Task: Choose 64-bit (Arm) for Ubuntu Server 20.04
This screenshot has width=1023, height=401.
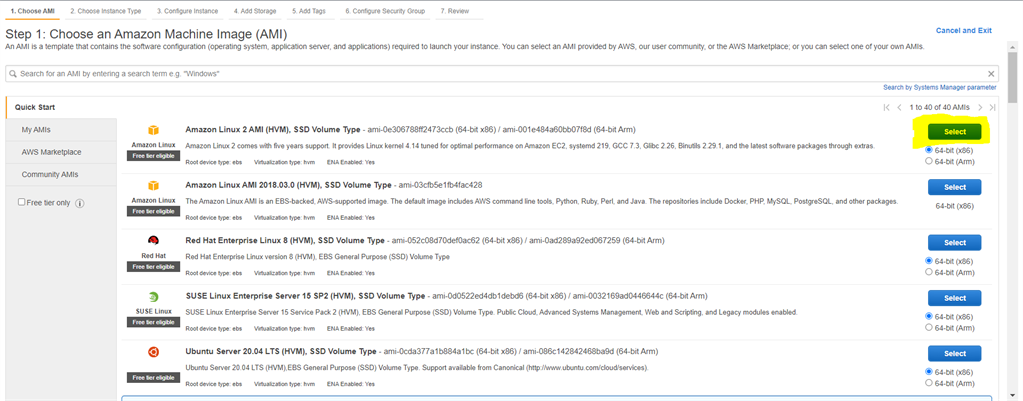Action: click(929, 383)
